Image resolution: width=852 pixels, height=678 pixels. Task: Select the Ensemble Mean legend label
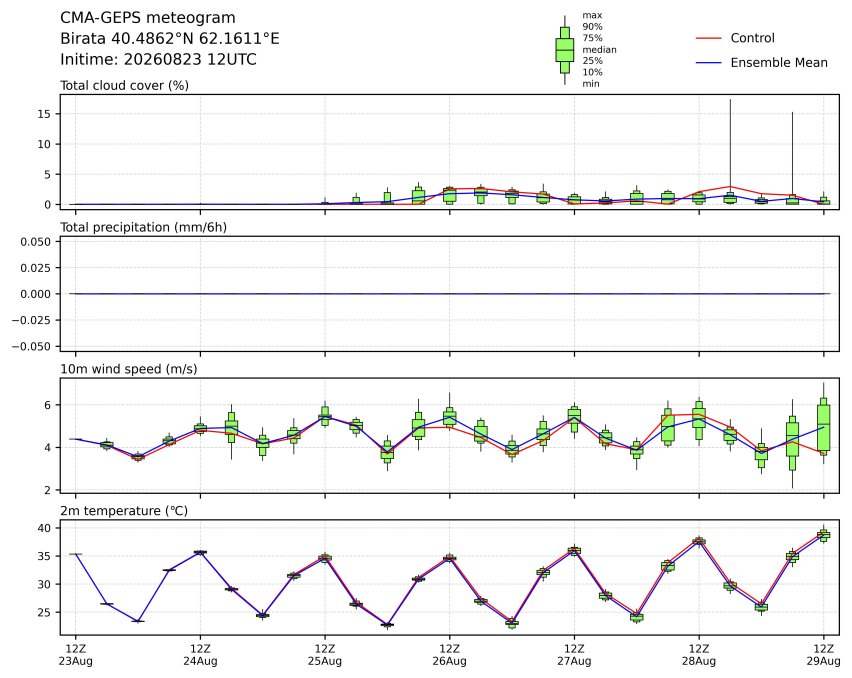779,62
